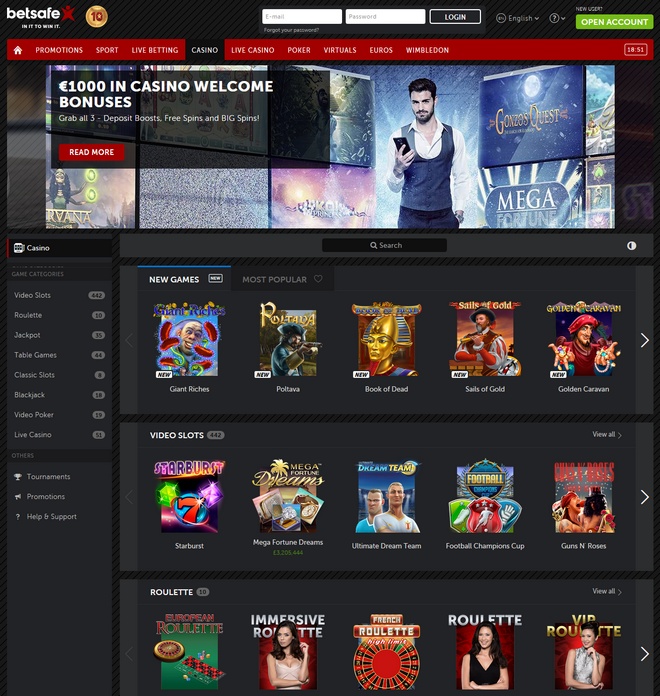Click the Casino slot machine icon in sidebar
The width and height of the screenshot is (660, 696).
[x=19, y=248]
